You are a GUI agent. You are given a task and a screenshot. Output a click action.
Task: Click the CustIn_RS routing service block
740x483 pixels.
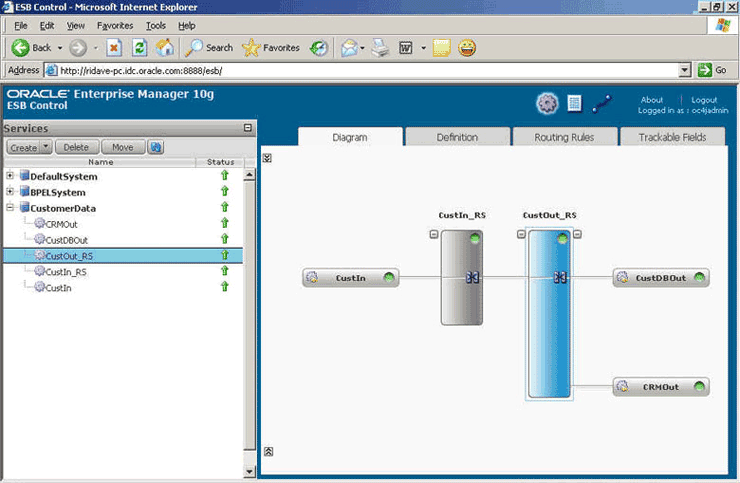click(x=462, y=277)
